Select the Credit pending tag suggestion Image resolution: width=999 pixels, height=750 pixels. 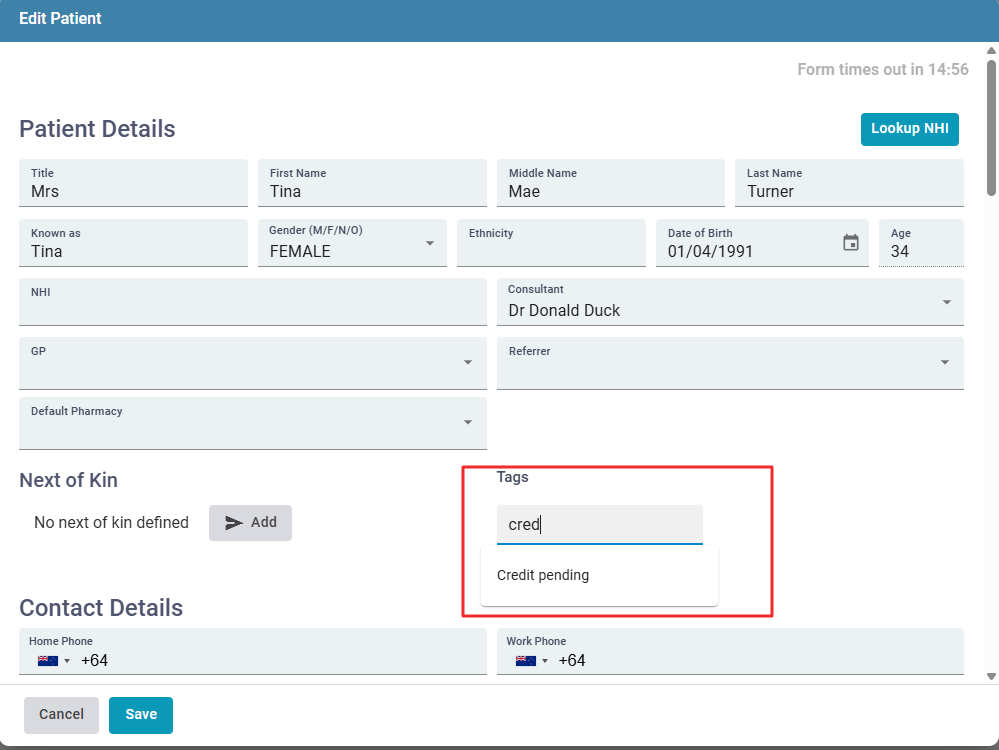point(543,575)
